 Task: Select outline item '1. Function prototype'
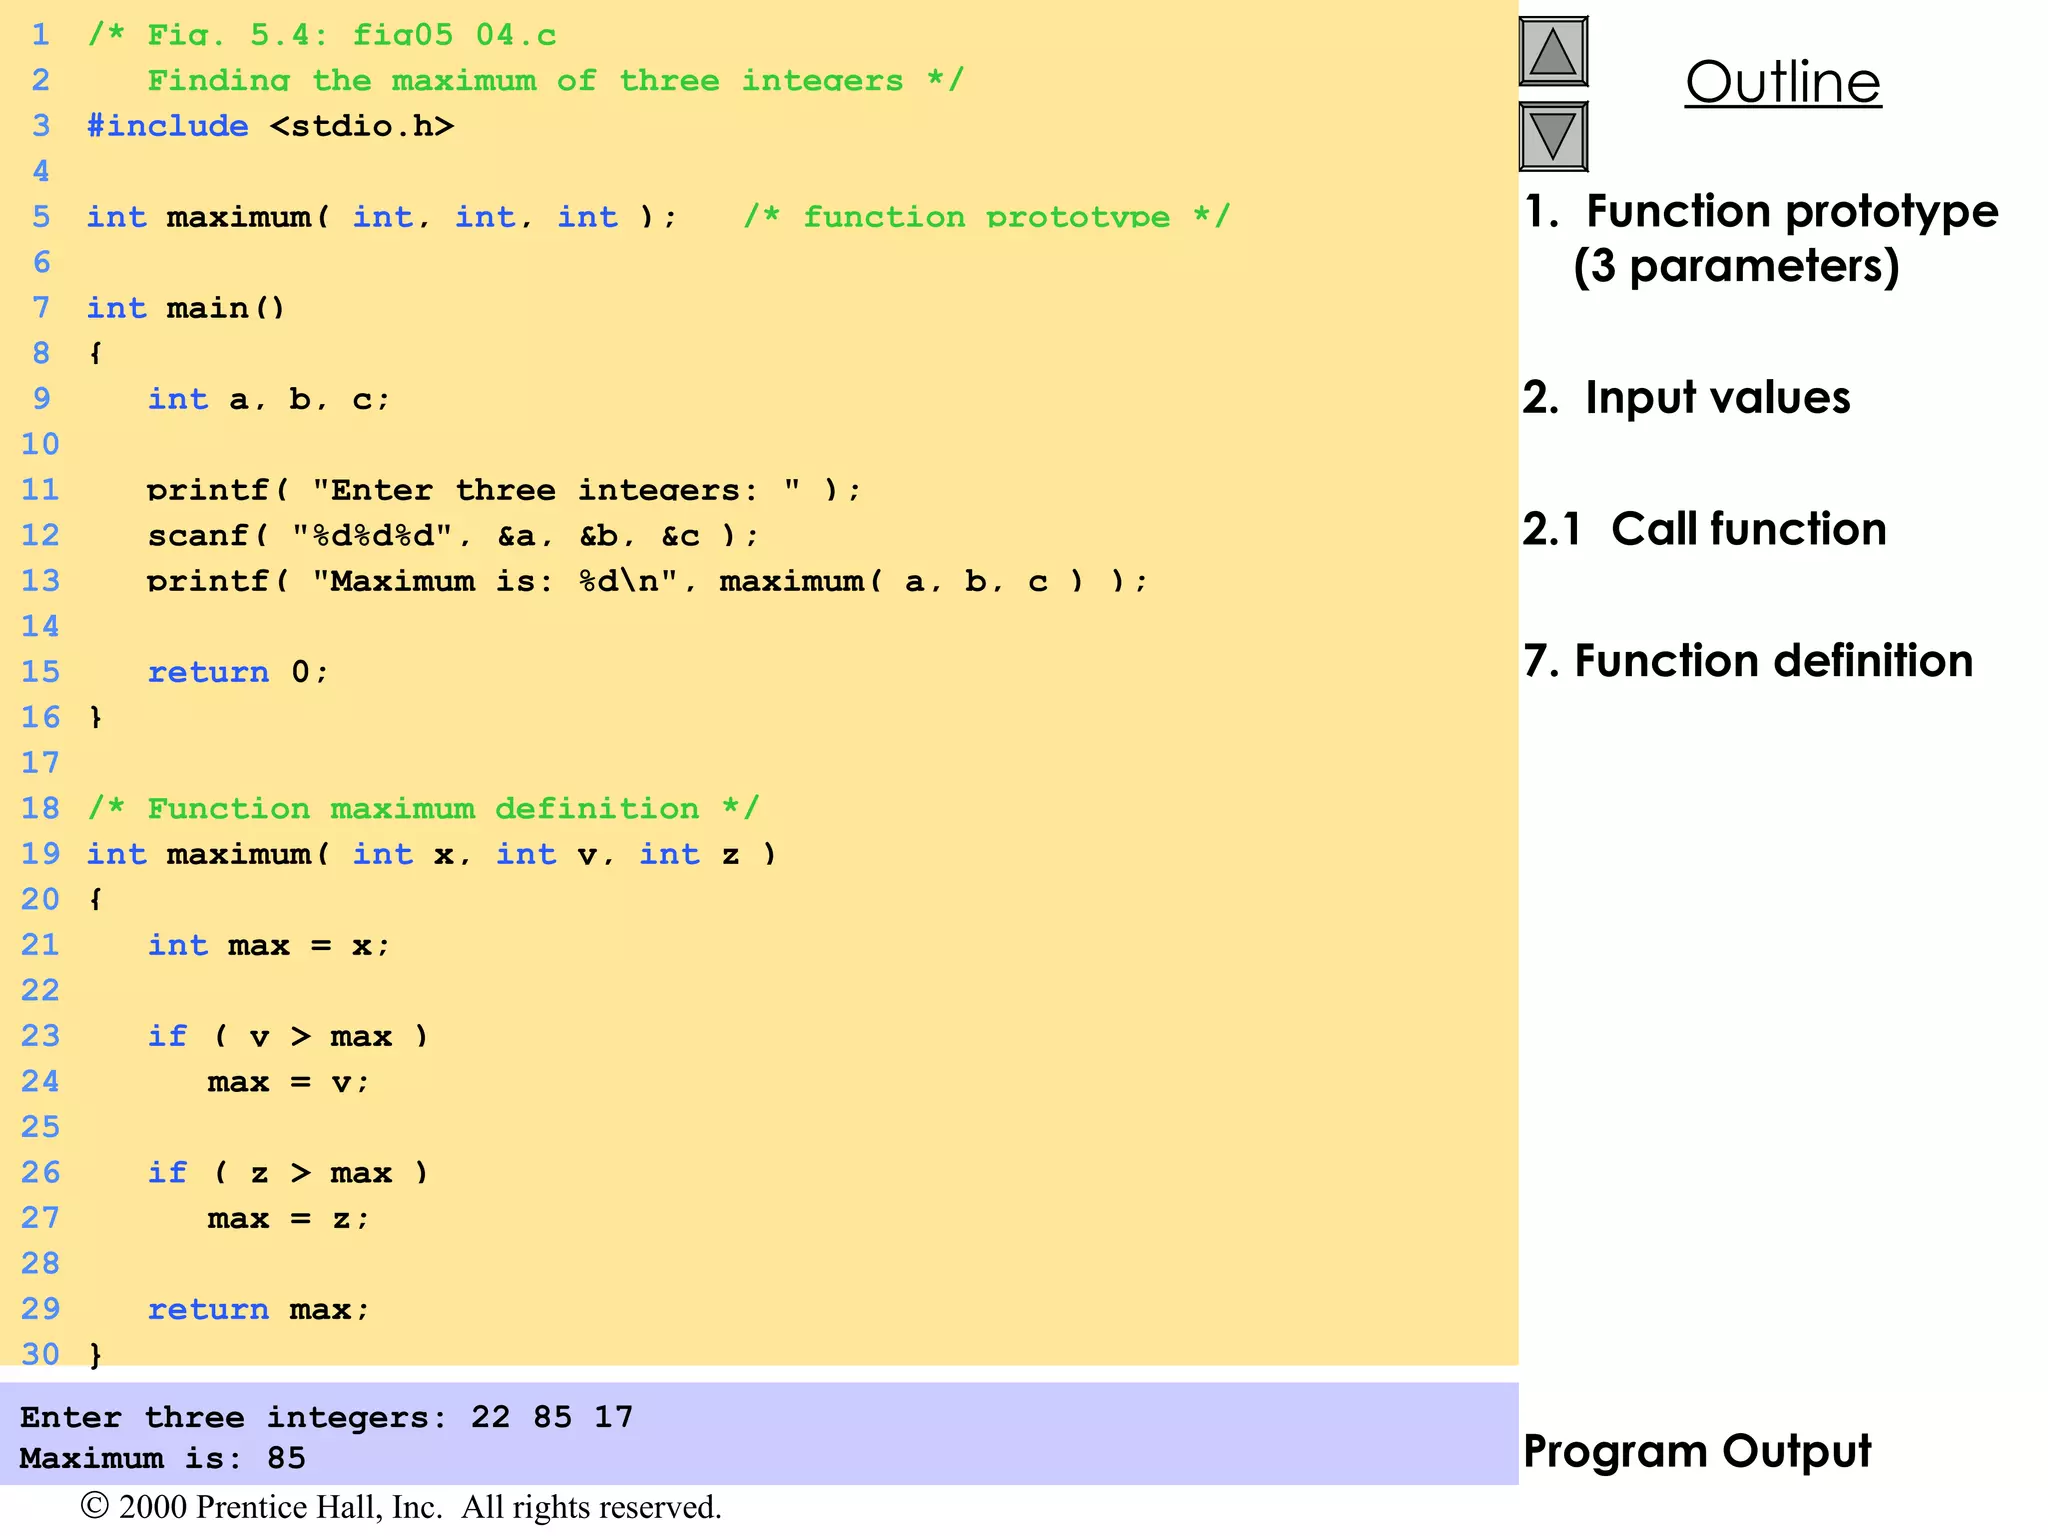[x=1761, y=211]
